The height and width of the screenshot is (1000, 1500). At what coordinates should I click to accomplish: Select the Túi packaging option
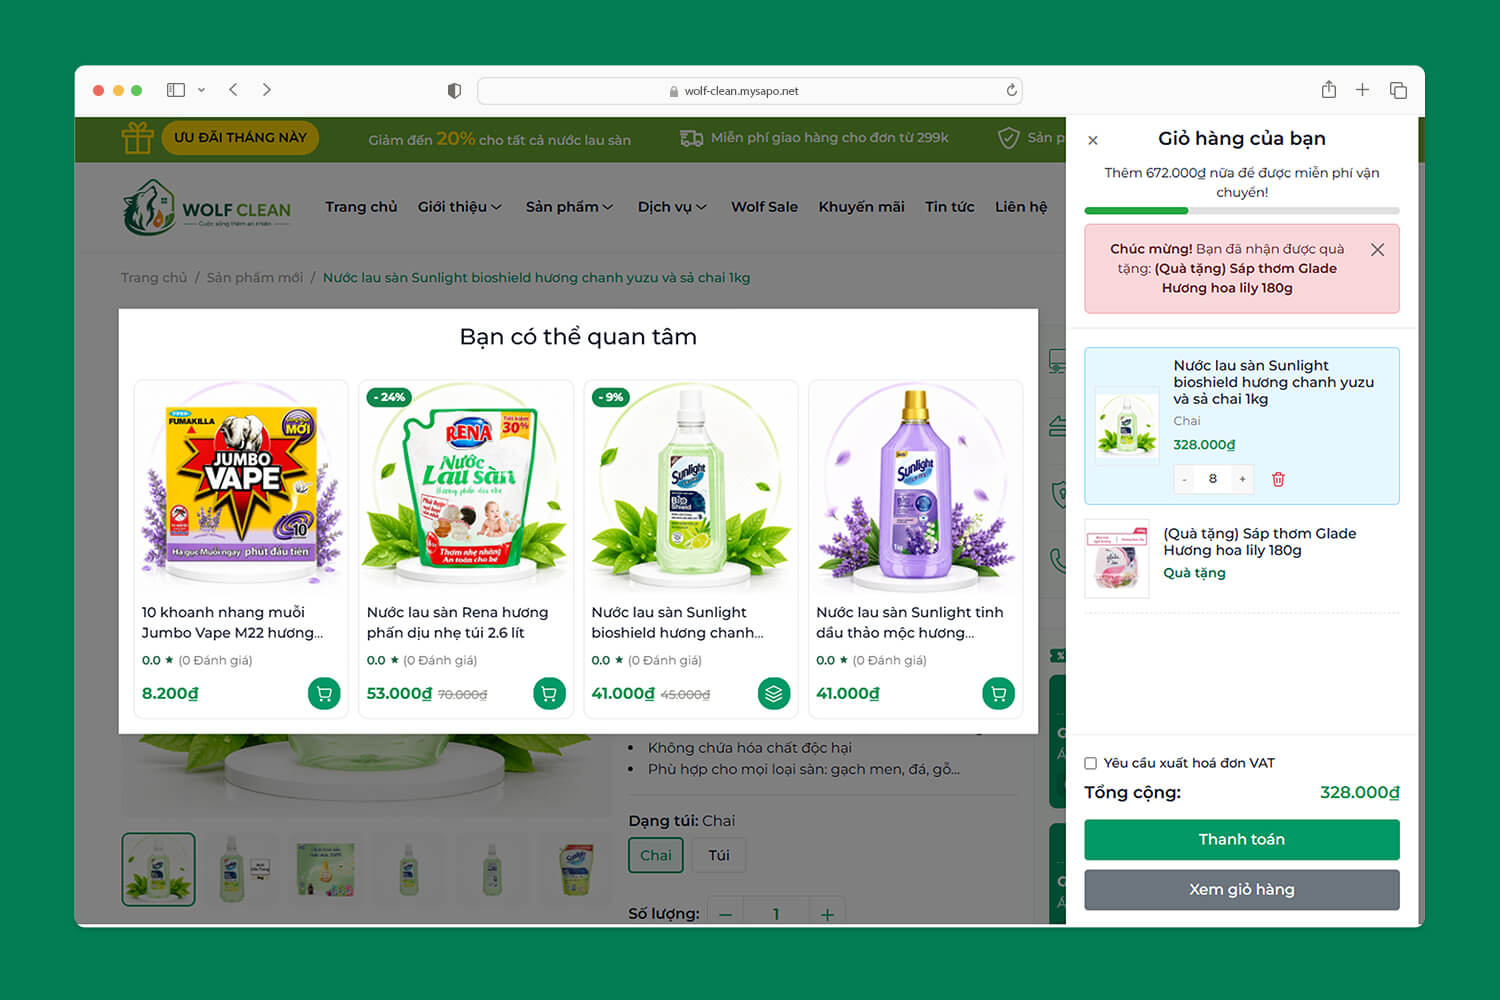click(x=719, y=855)
